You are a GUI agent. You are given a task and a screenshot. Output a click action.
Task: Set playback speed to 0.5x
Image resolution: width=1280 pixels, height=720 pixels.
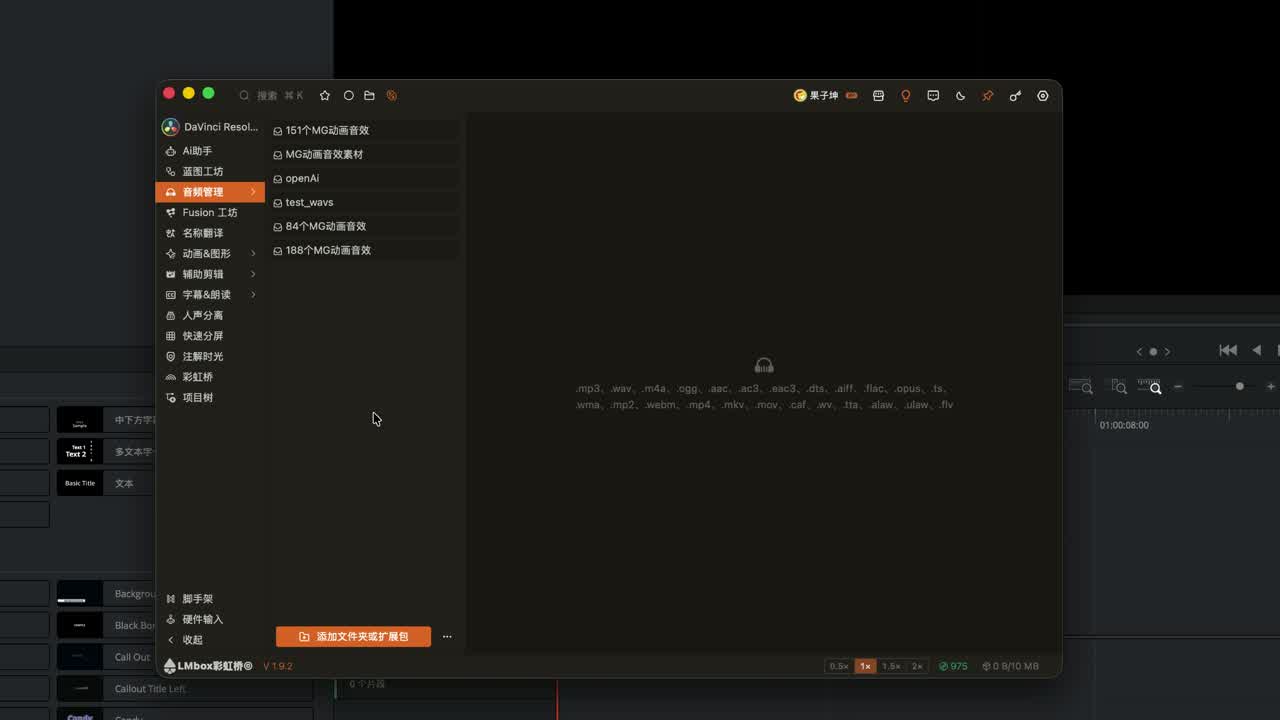click(839, 666)
